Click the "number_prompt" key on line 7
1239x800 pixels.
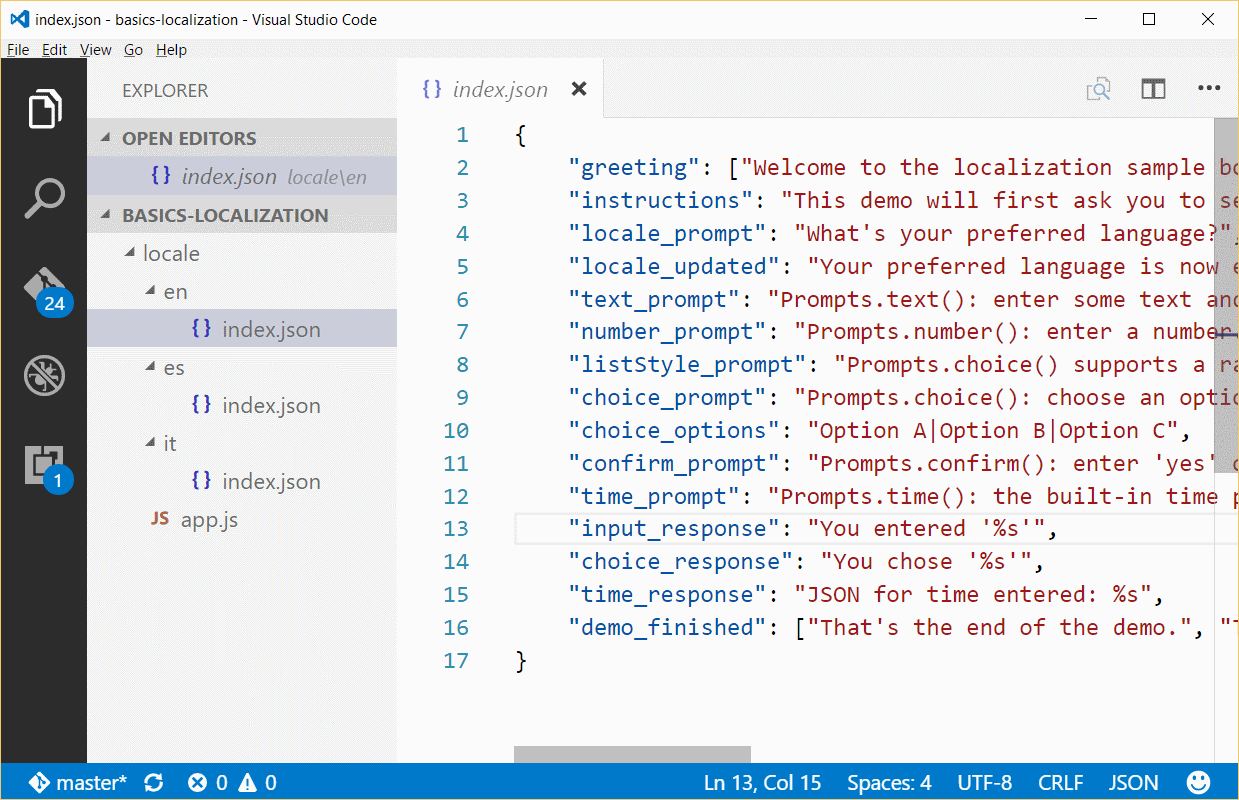(x=668, y=332)
